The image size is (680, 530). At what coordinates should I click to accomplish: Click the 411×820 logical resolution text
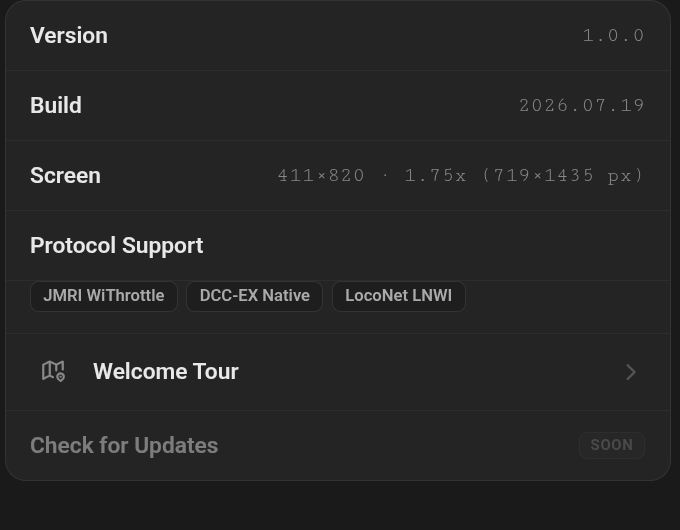321,176
